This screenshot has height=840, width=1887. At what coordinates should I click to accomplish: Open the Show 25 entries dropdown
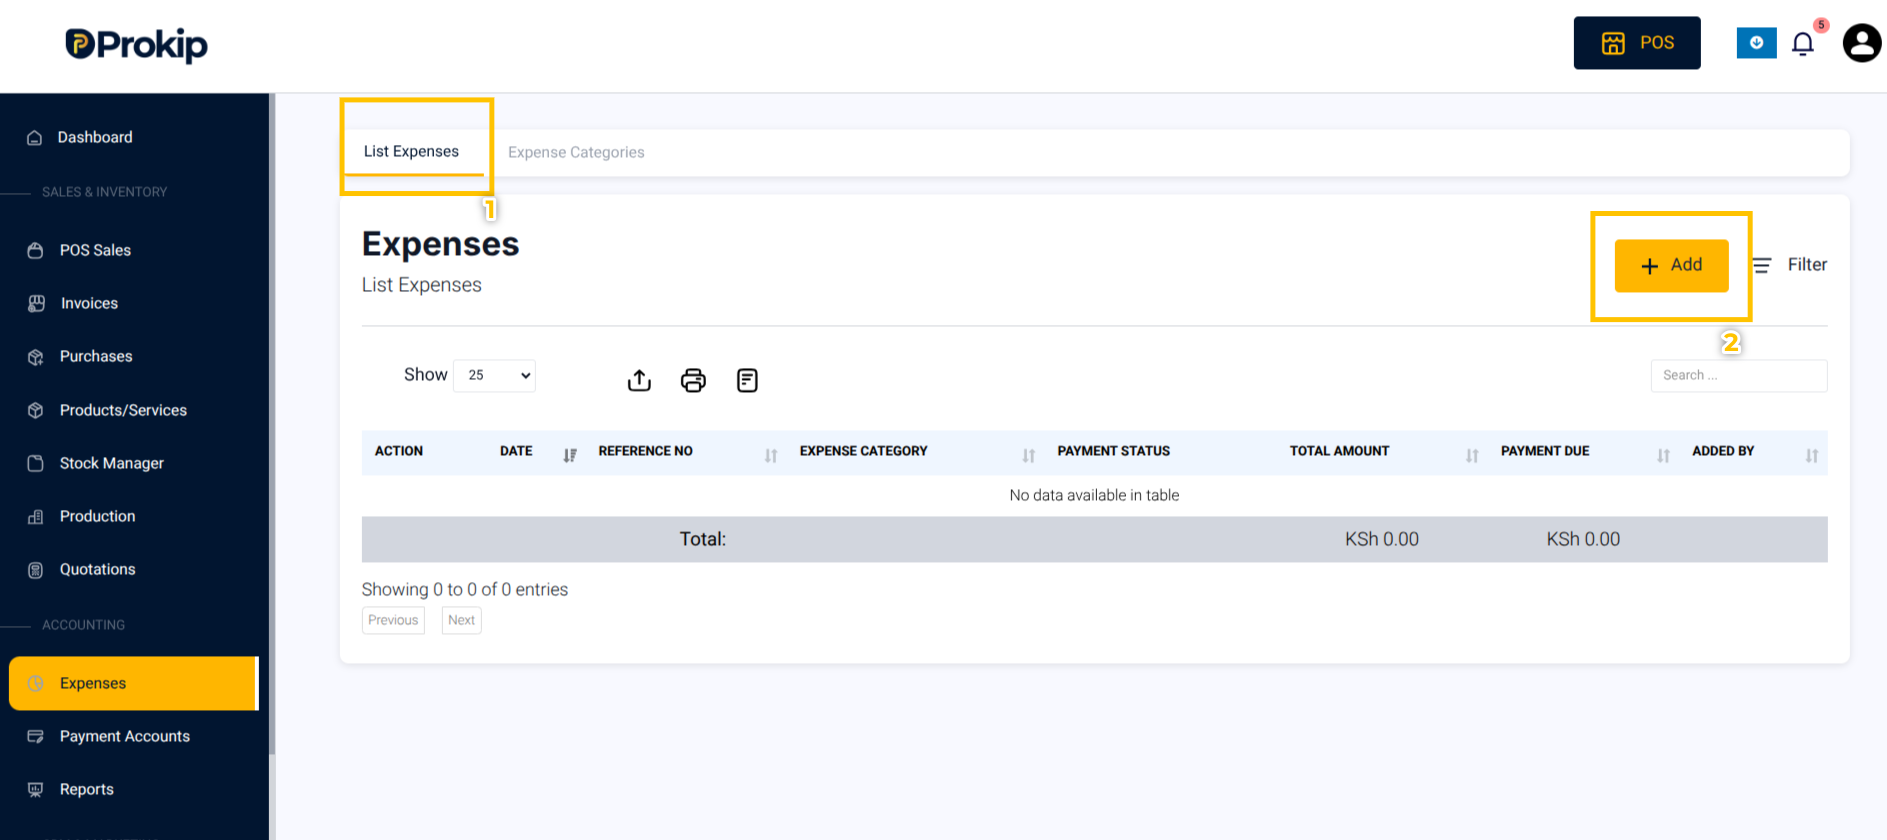tap(494, 375)
